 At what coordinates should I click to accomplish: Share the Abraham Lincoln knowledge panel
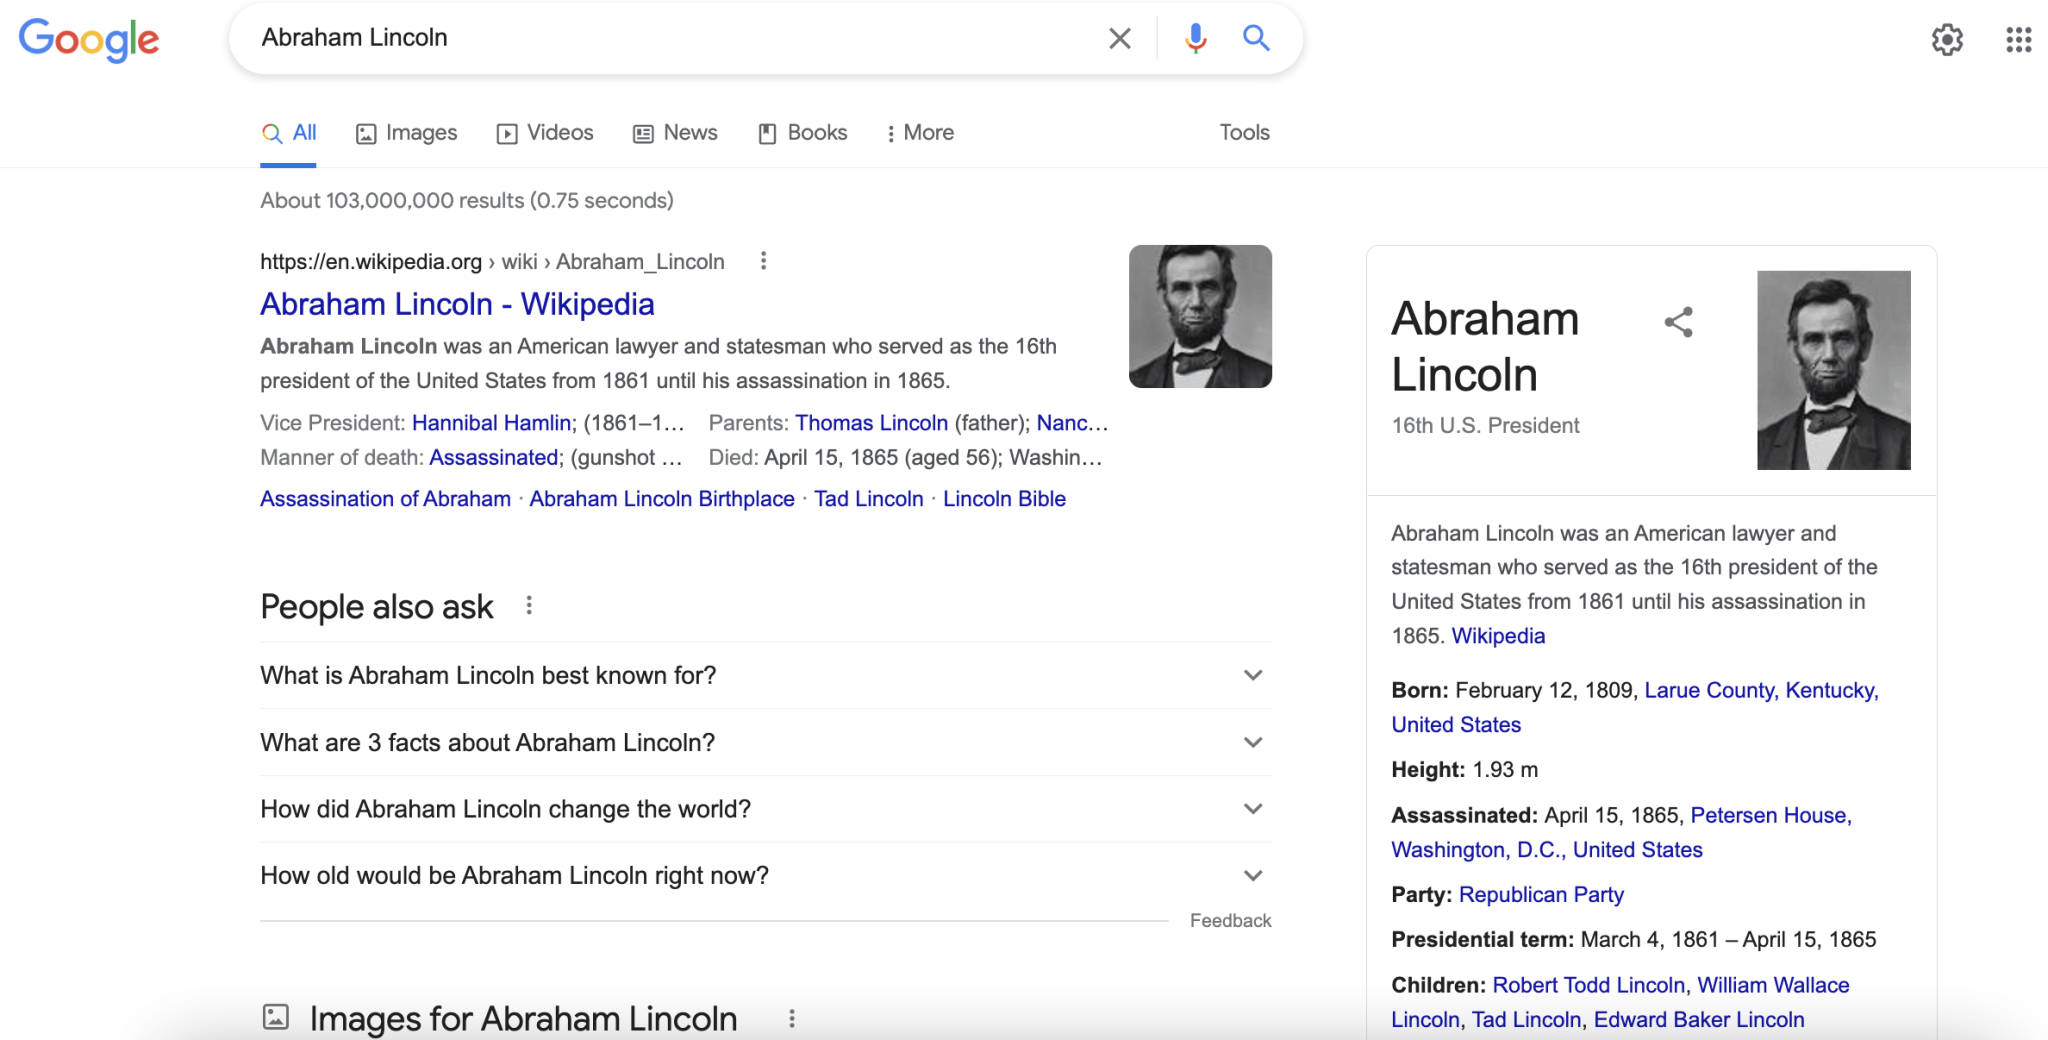pos(1679,322)
